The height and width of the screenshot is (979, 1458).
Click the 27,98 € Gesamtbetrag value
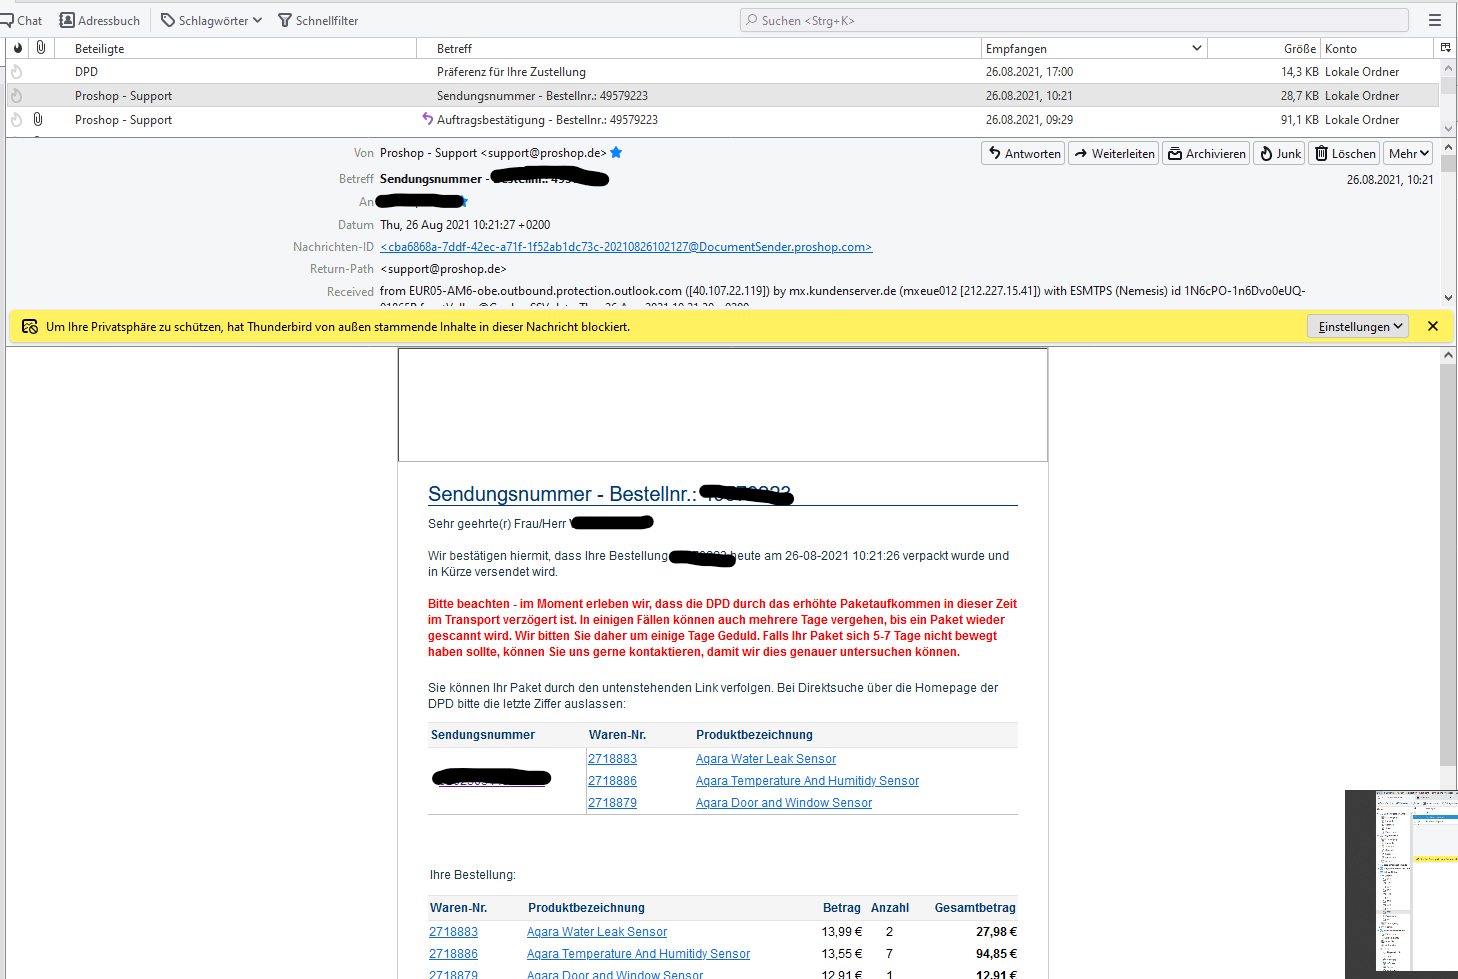coord(996,932)
